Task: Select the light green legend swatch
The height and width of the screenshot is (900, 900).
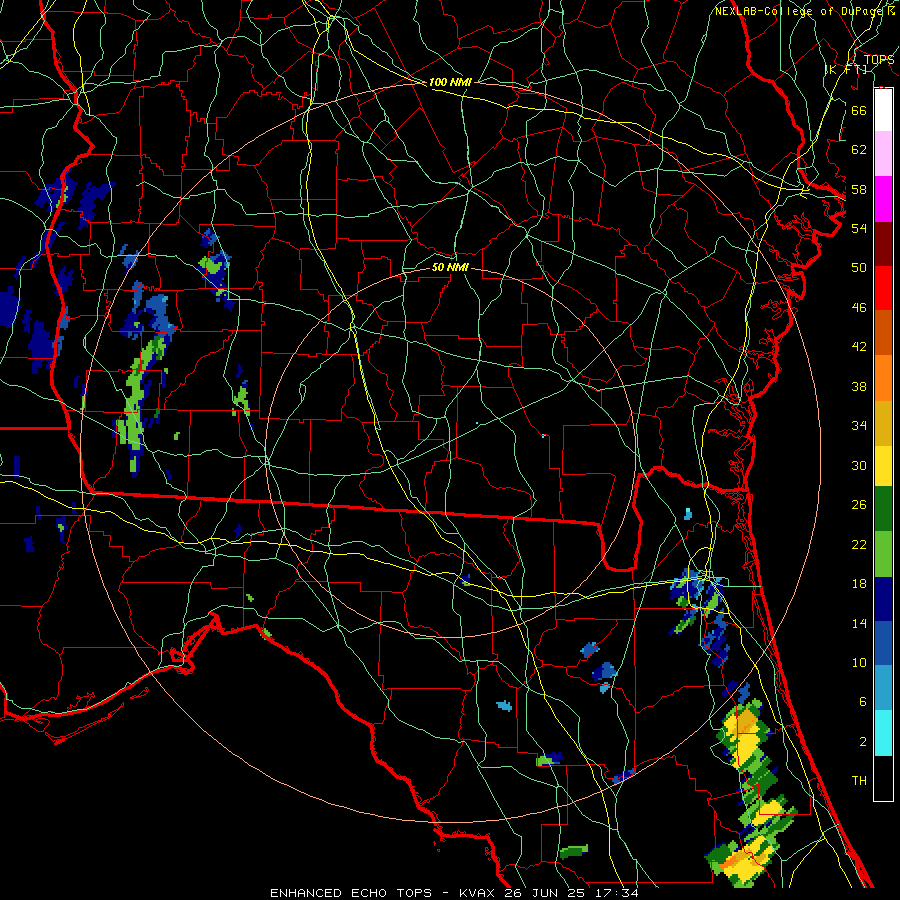Action: [883, 554]
